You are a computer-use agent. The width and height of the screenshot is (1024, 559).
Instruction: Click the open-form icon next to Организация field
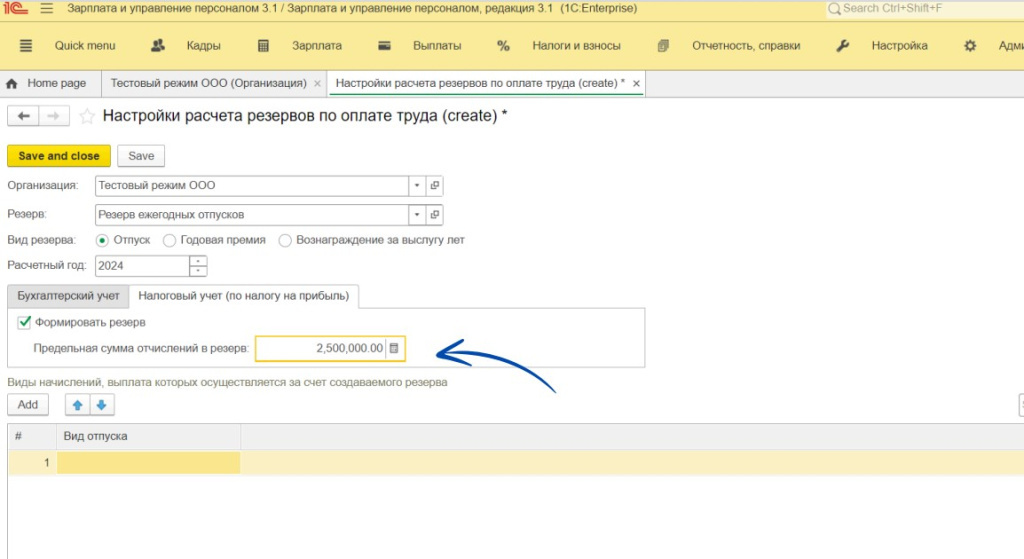(x=434, y=186)
